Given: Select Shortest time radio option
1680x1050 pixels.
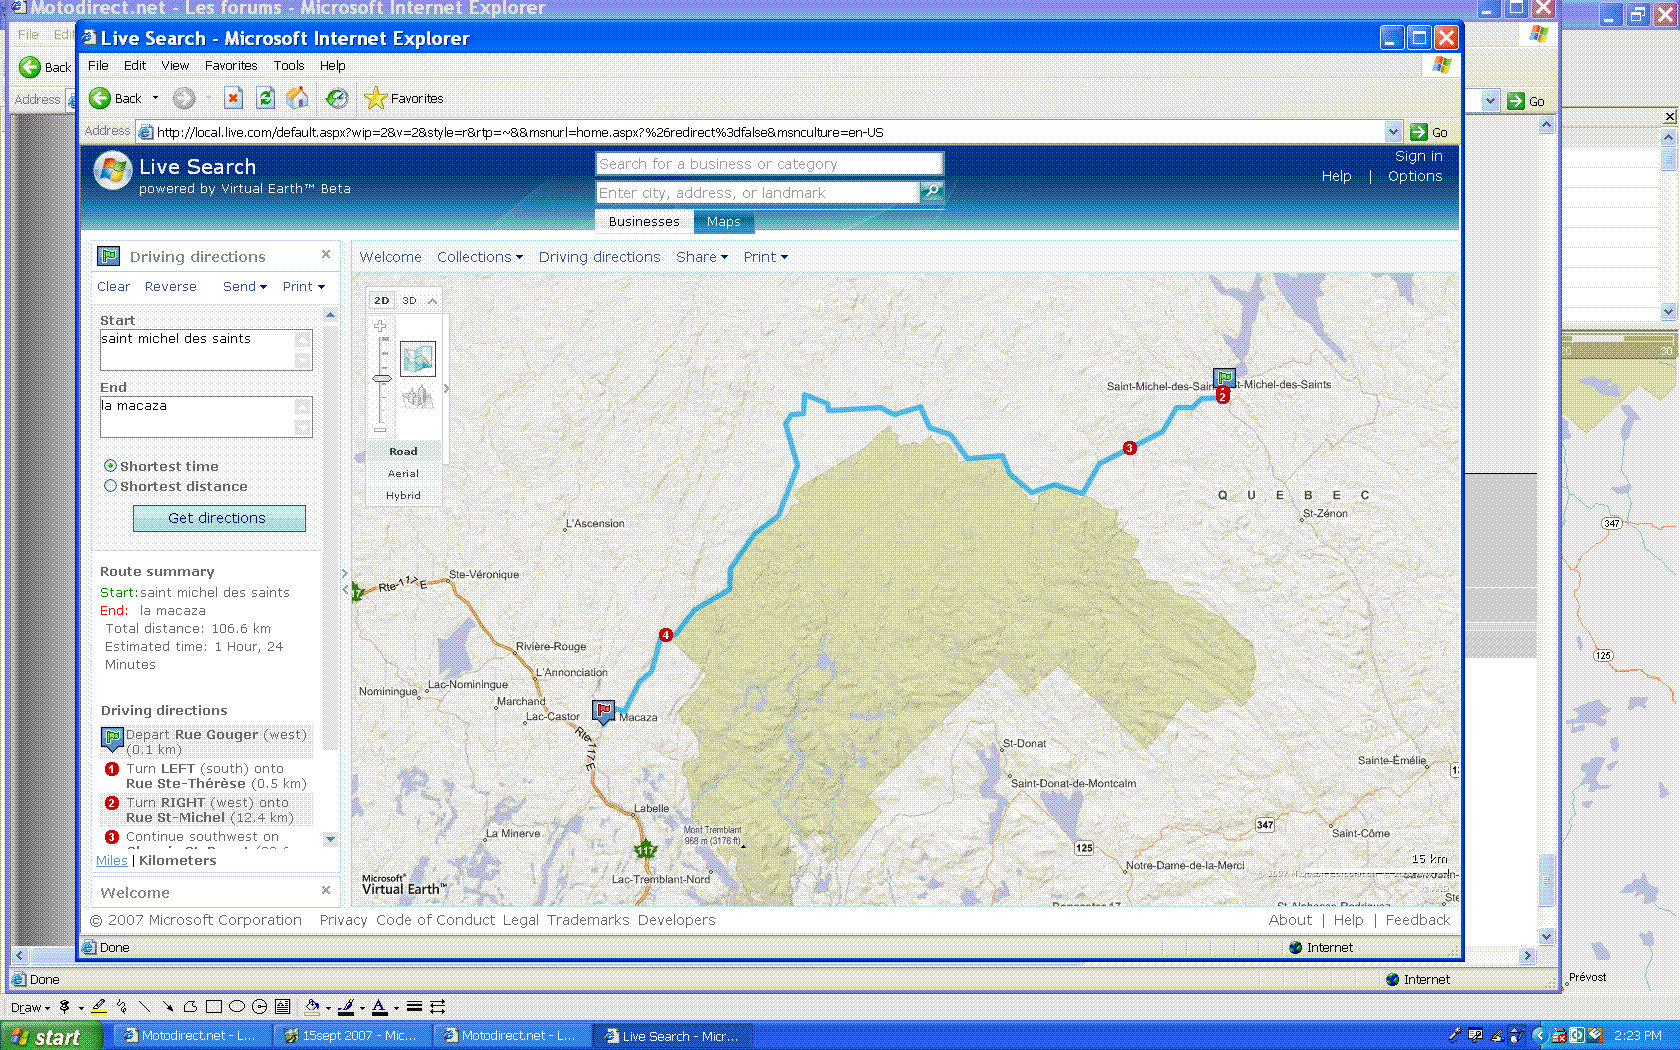Looking at the screenshot, I should click(x=111, y=466).
